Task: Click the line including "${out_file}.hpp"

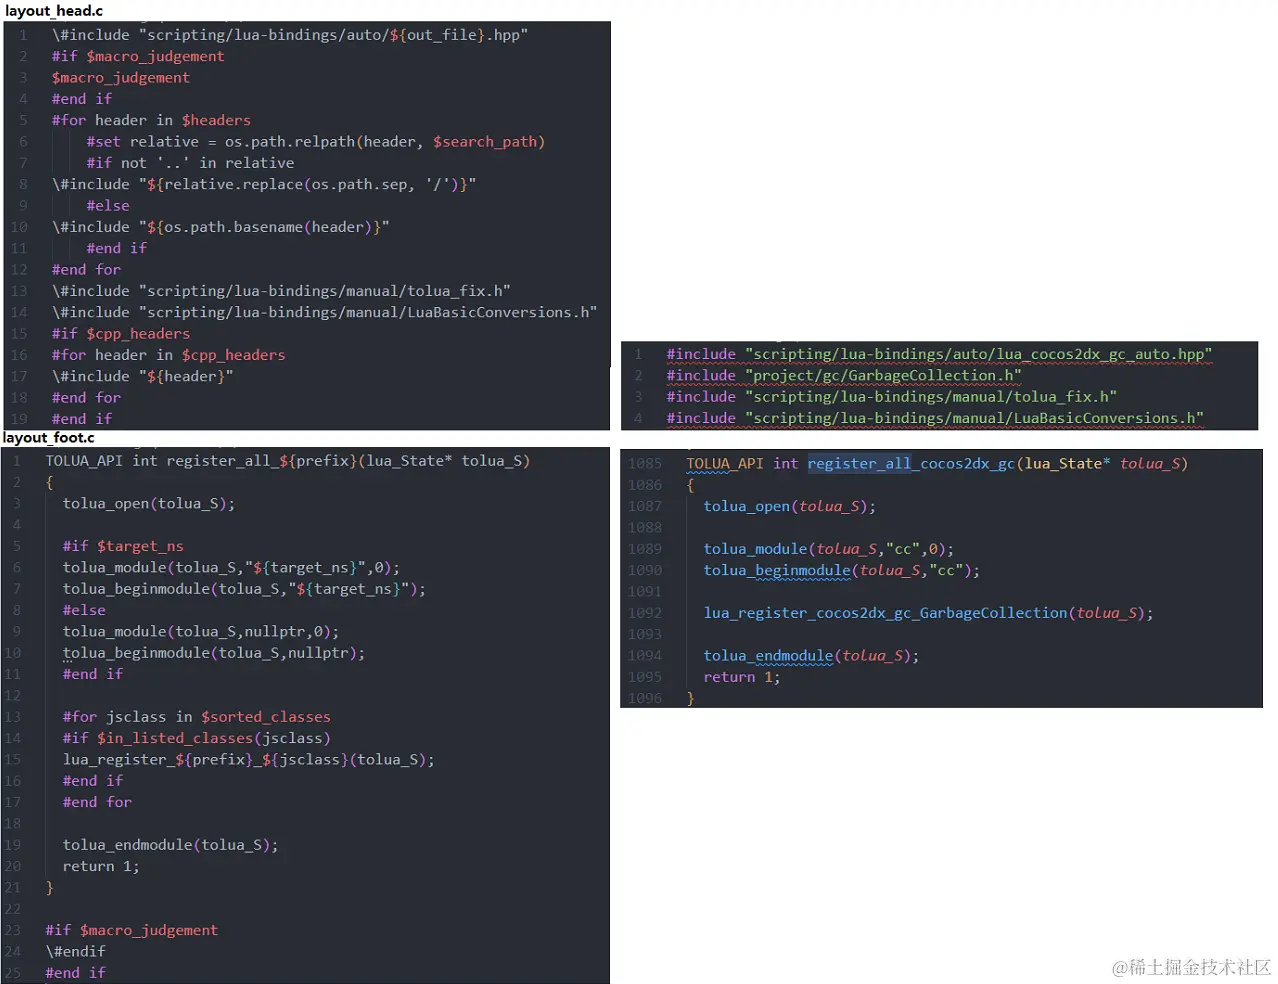Action: pyautogui.click(x=290, y=35)
